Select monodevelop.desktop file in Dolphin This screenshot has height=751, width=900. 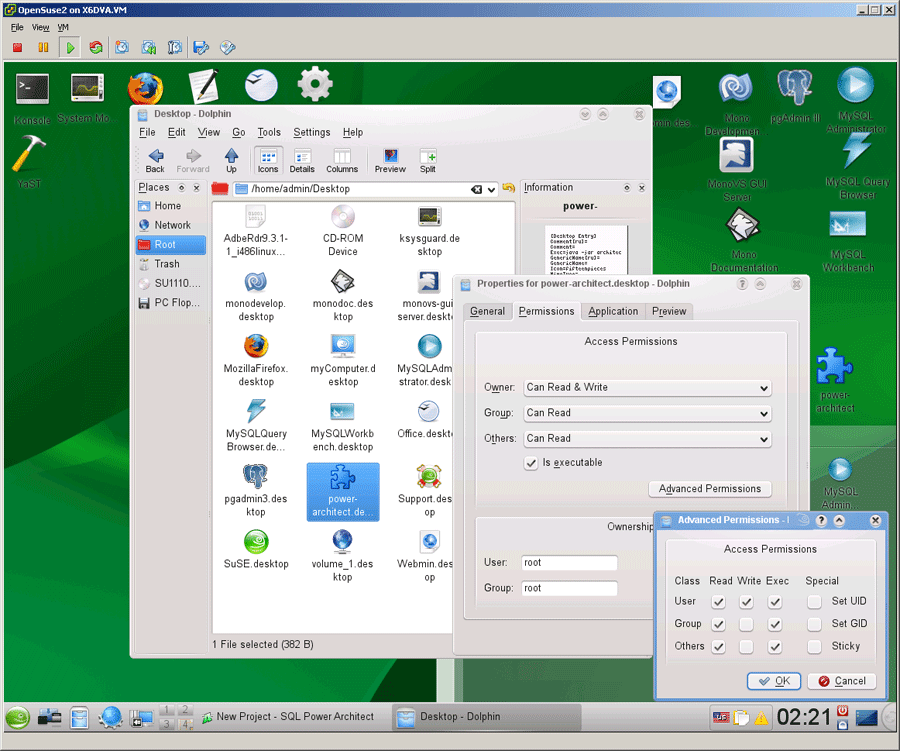point(256,296)
